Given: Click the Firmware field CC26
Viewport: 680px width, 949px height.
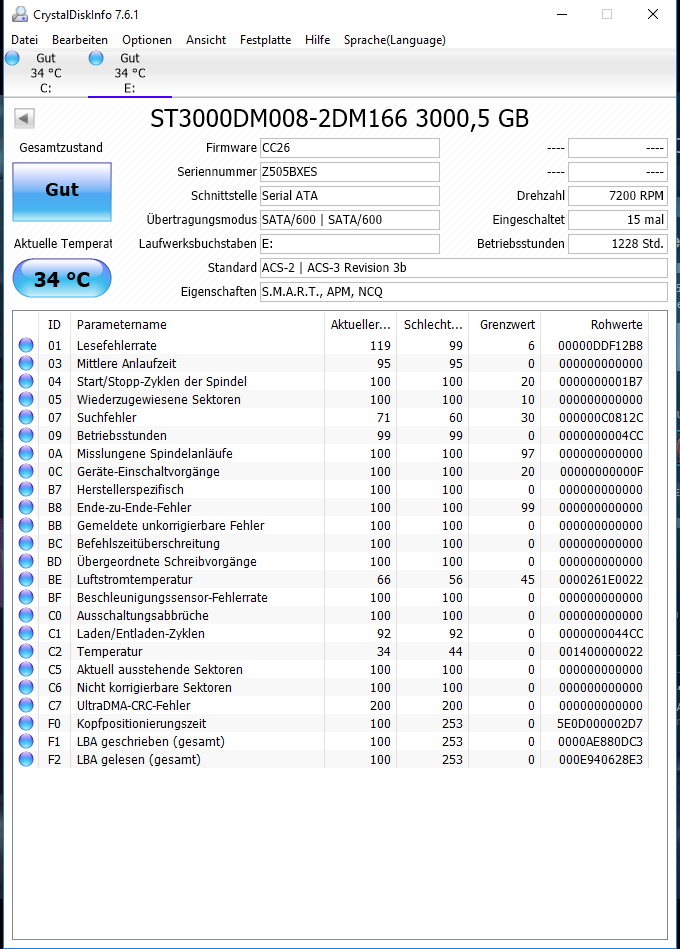Looking at the screenshot, I should click(350, 148).
